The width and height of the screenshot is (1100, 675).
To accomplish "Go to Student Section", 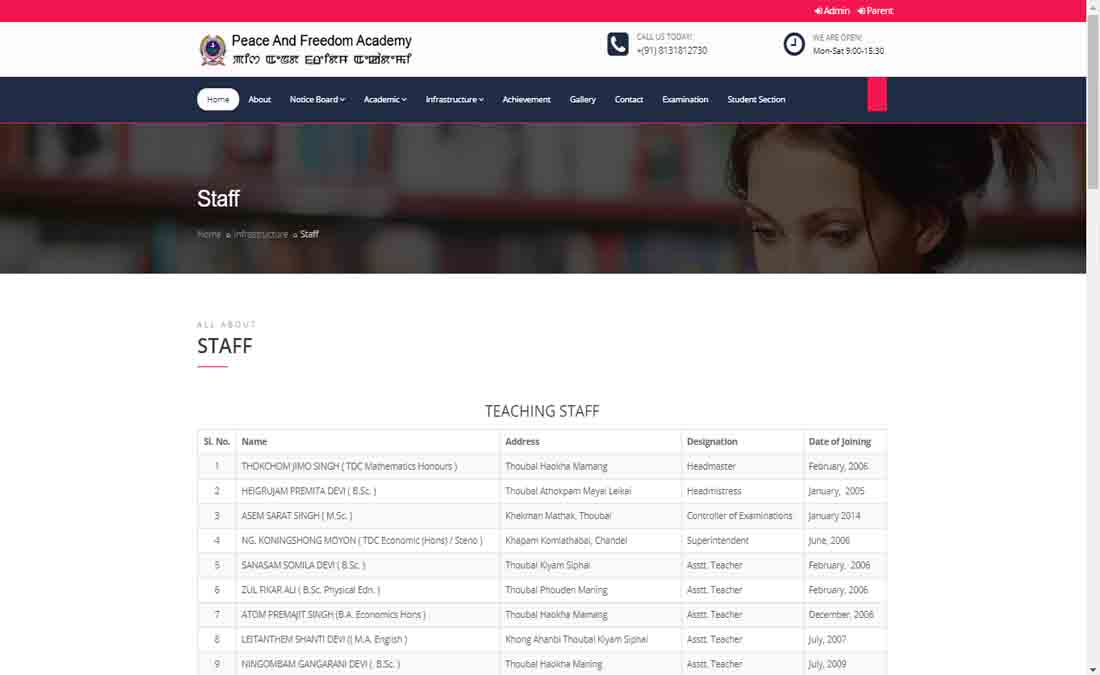I will pos(756,100).
